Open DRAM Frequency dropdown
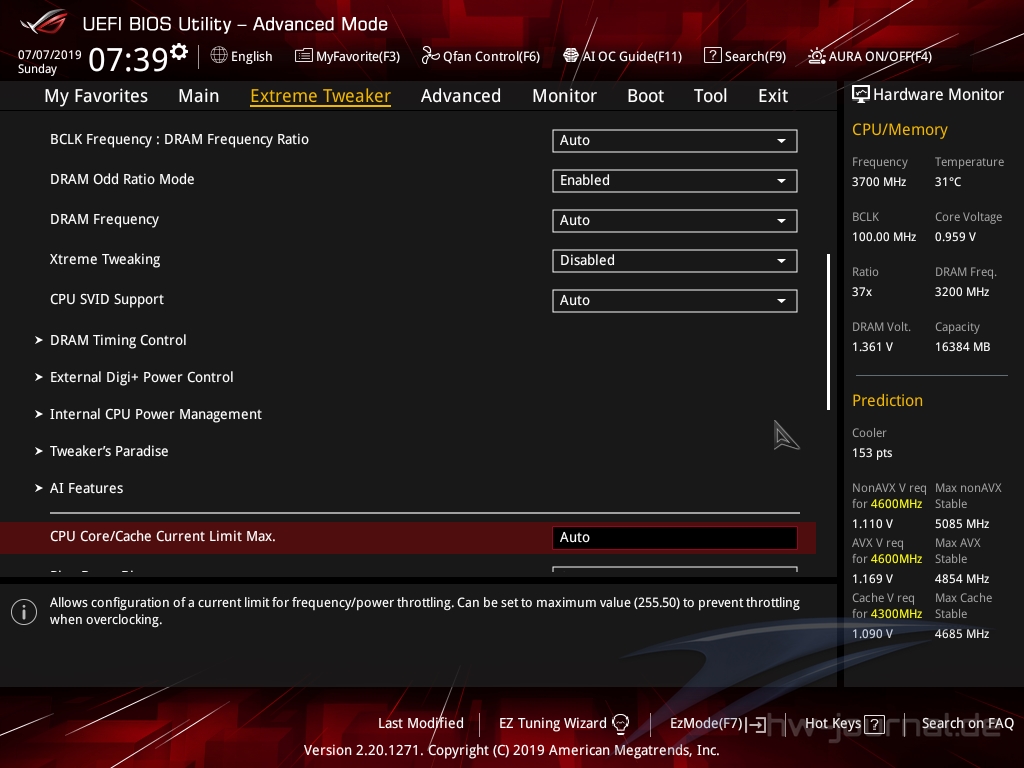1024x768 pixels. (675, 220)
